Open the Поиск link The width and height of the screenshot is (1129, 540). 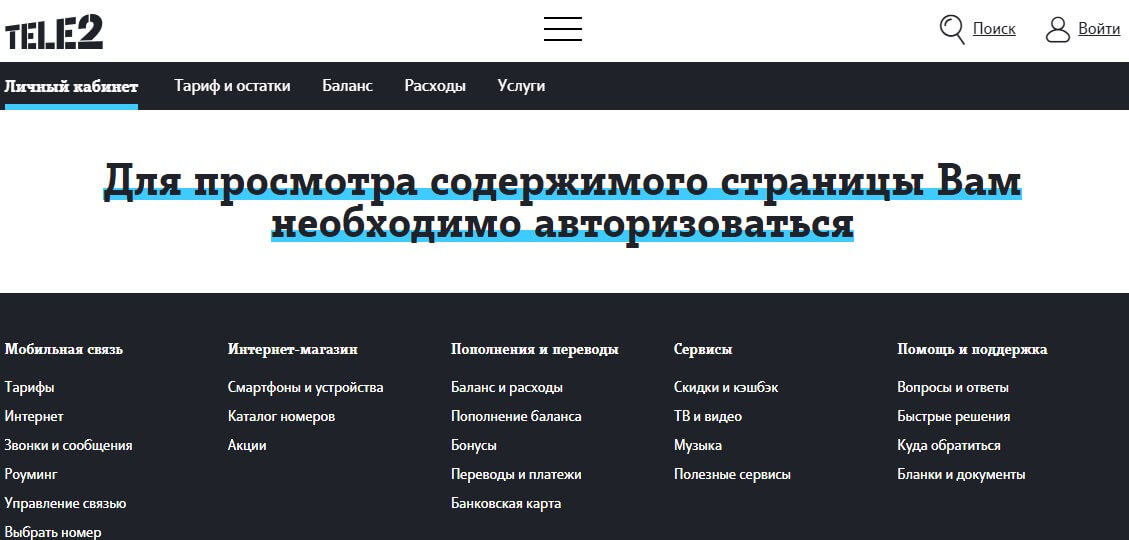coord(994,29)
